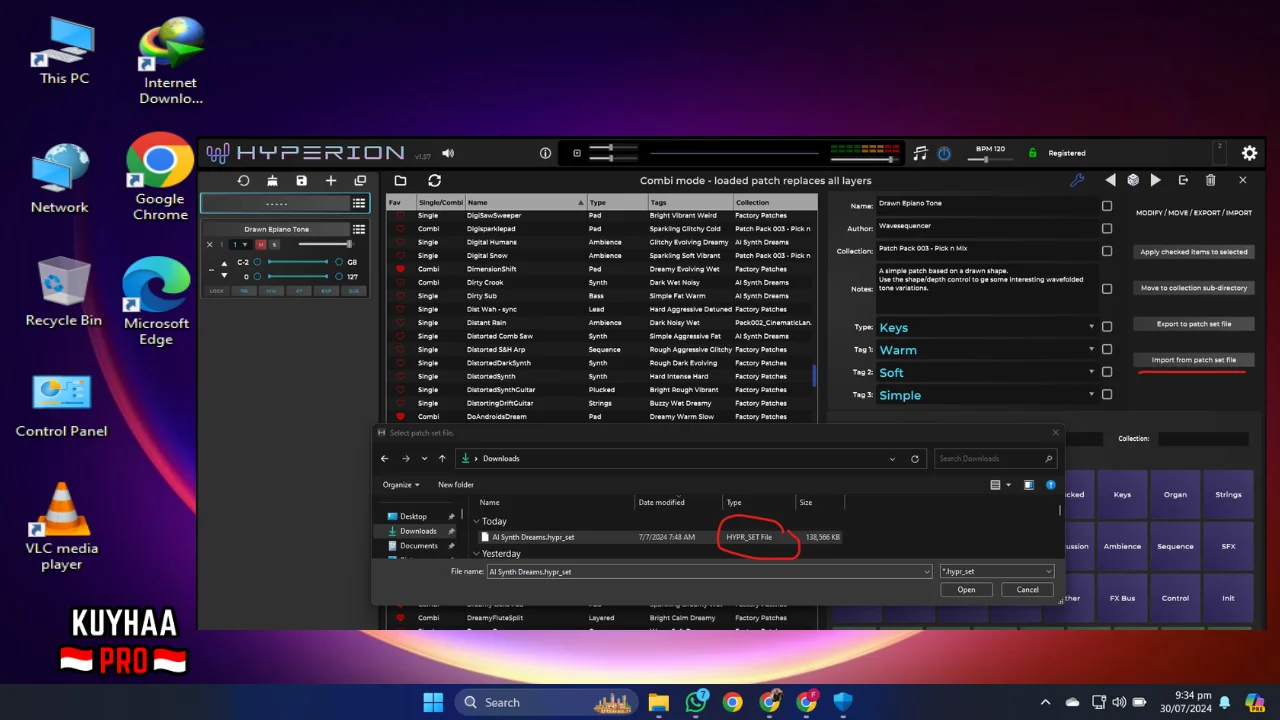Click the export arrow icon in browser toolbar
This screenshot has width=1280, height=720.
pos(1183,180)
